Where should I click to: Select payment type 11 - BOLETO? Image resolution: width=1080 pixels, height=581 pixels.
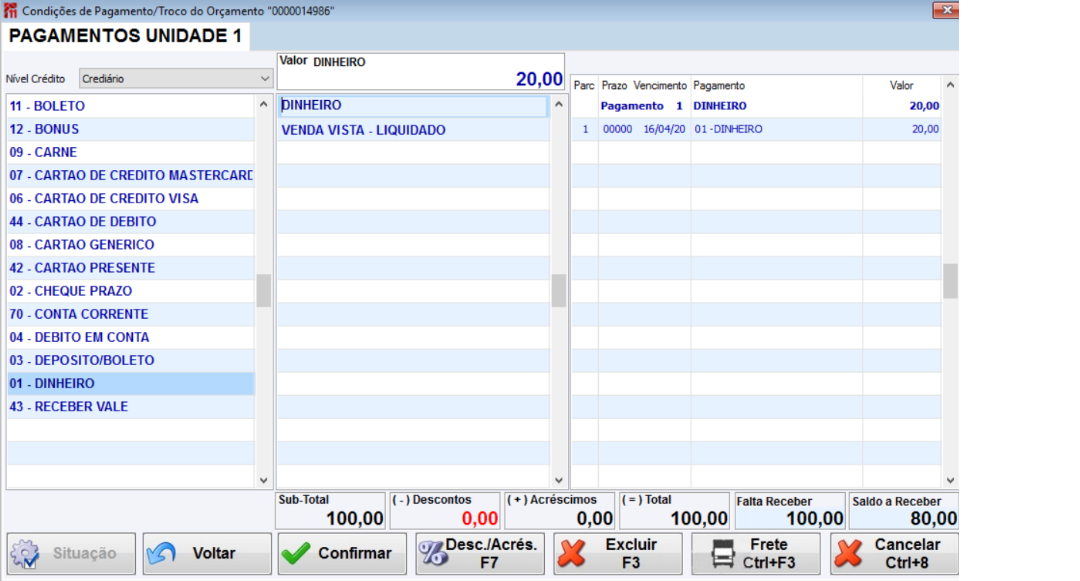pyautogui.click(x=131, y=106)
